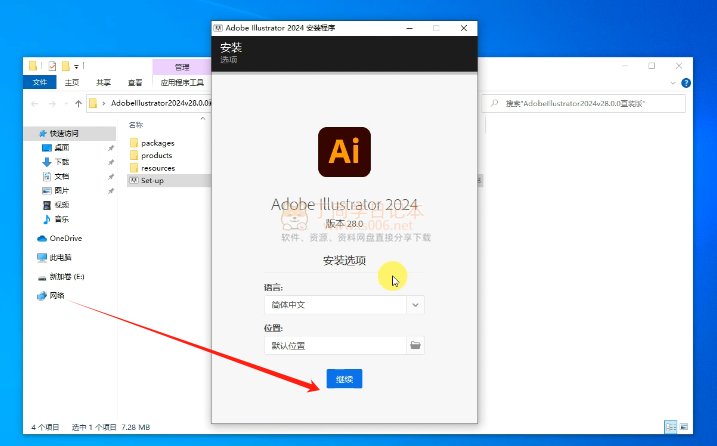Click the blue help question mark icon
This screenshot has width=717, height=446.
[x=686, y=83]
